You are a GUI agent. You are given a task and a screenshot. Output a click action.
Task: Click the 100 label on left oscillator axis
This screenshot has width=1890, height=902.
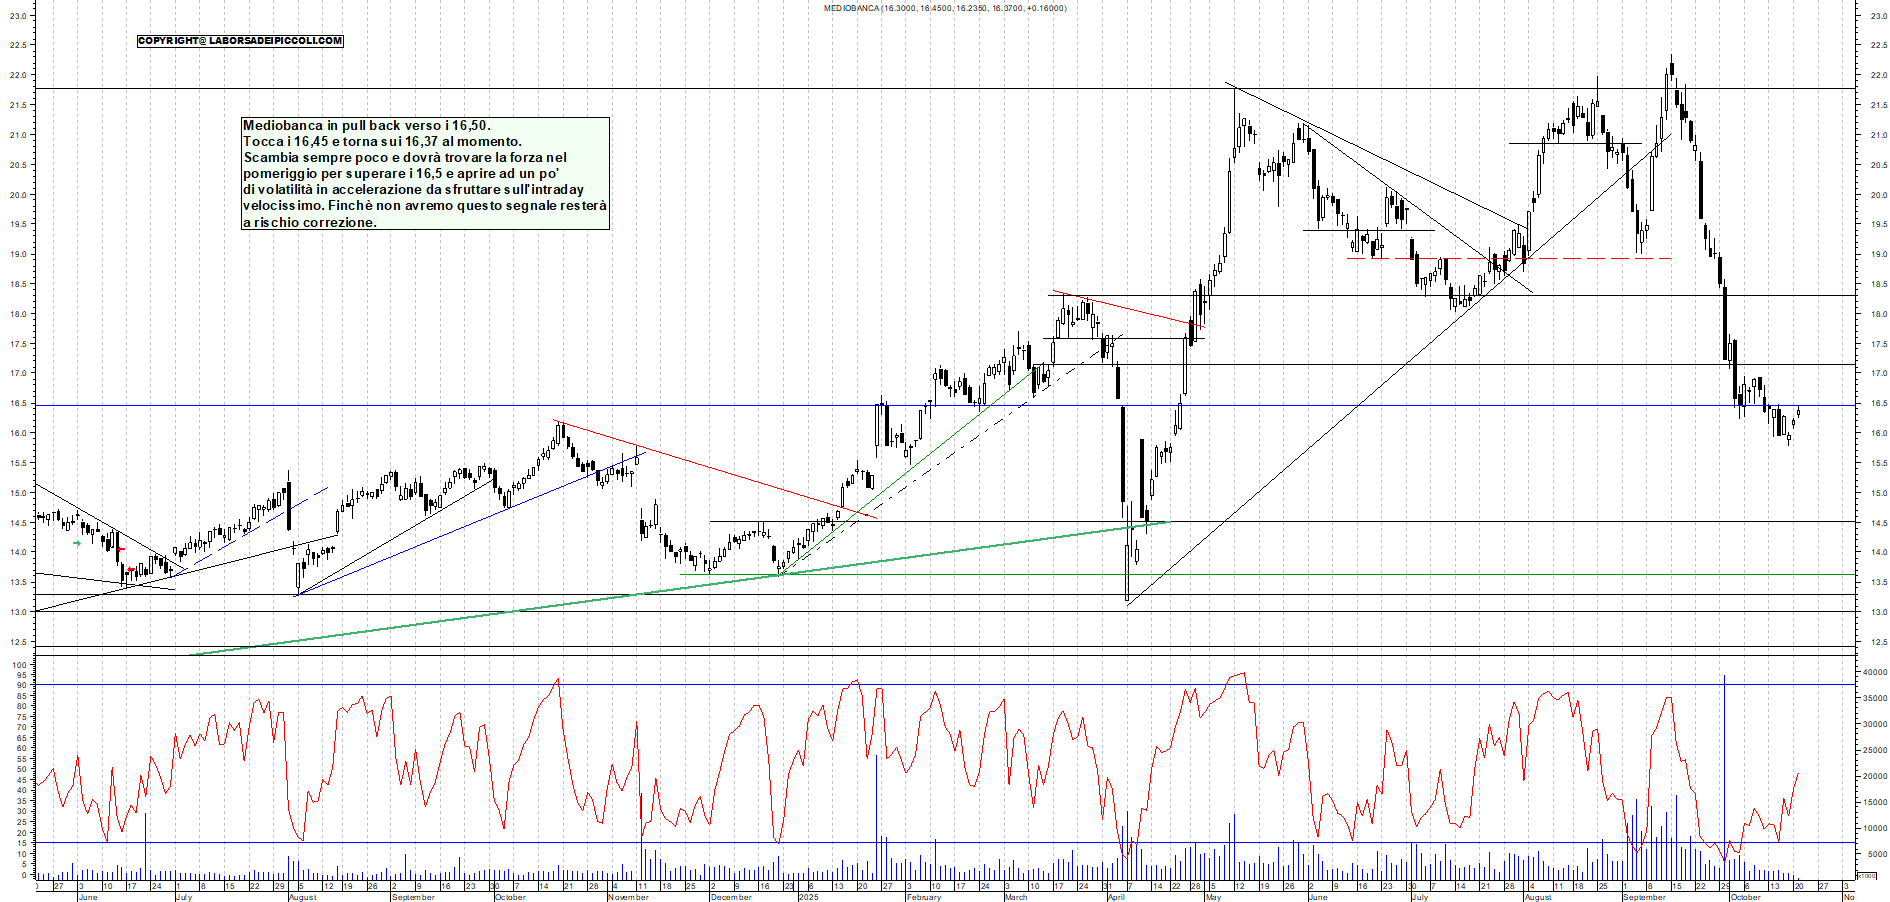20,665
